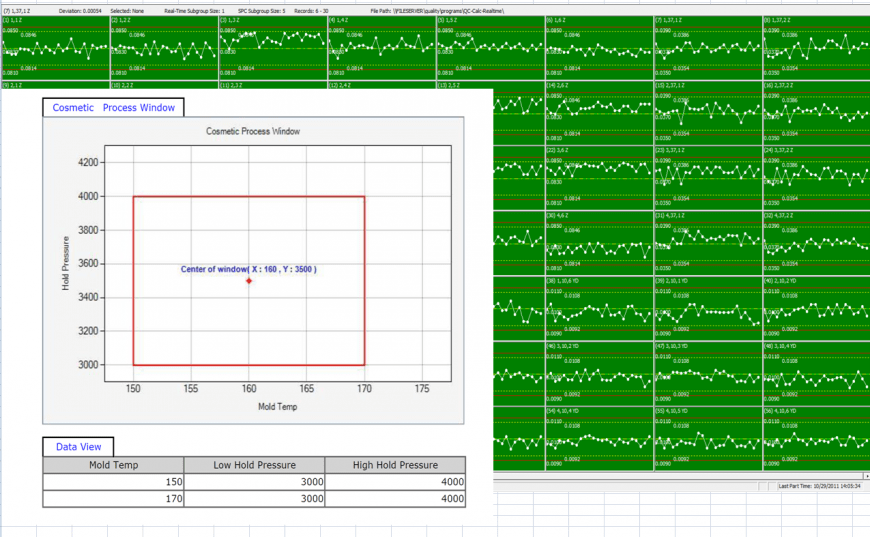The height and width of the screenshot is (537, 870).
Task: Select the Mold Temp 150 cell
Action: coord(113,482)
